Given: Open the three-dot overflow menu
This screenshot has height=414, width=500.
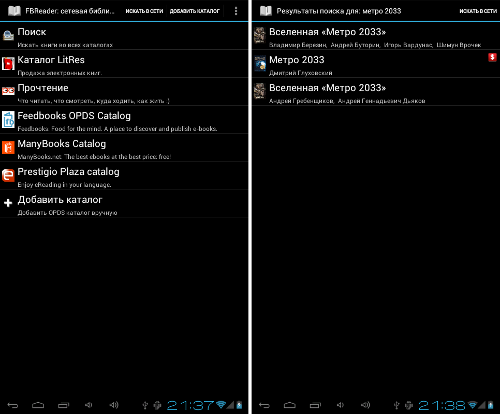Looking at the screenshot, I should point(236,11).
